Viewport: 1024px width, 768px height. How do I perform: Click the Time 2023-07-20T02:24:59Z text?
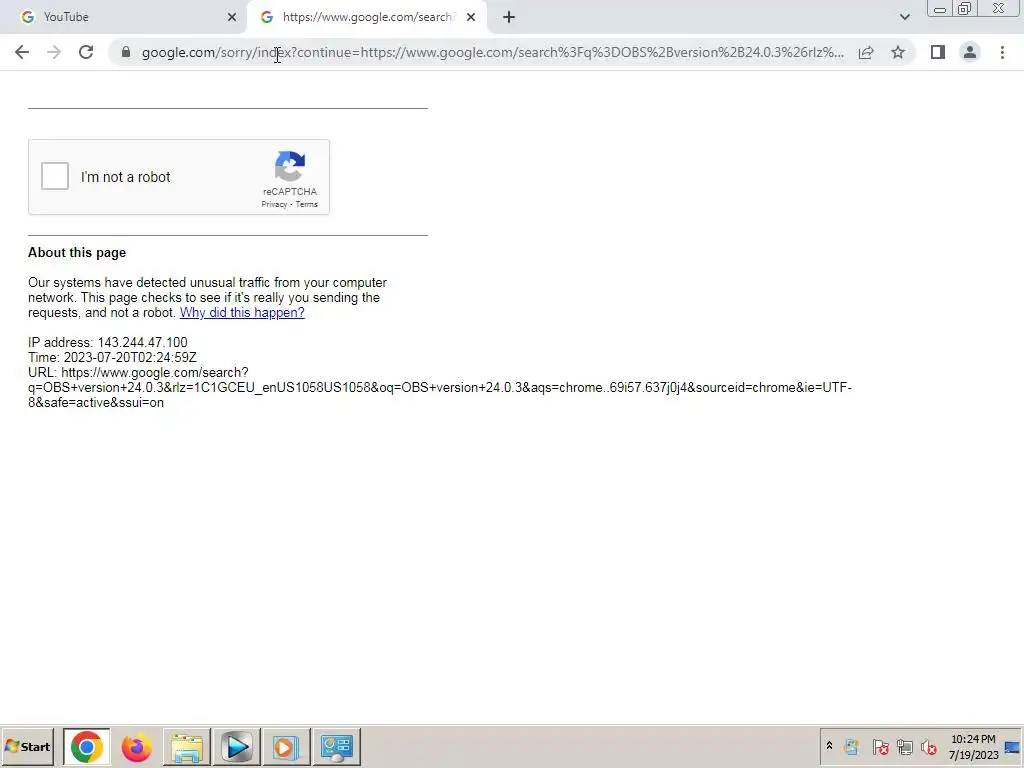click(112, 357)
